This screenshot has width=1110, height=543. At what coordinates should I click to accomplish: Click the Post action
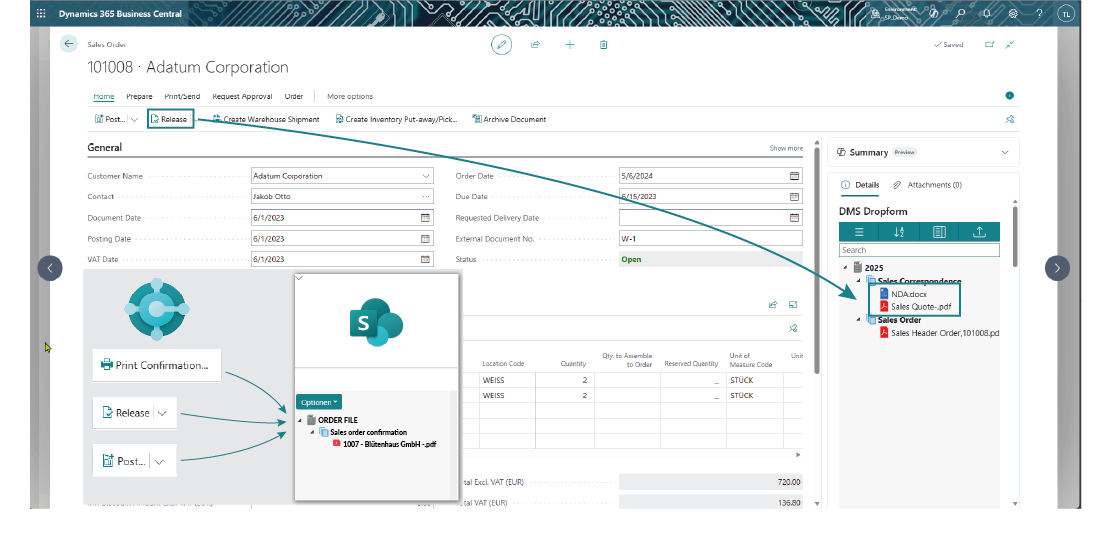(110, 119)
